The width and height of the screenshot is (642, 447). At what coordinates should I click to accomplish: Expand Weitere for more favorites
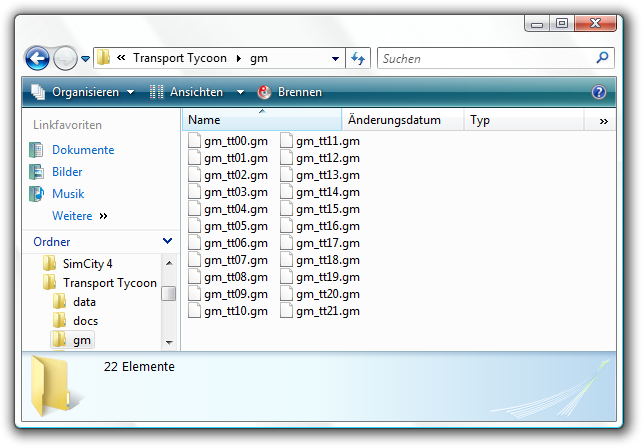(79, 216)
